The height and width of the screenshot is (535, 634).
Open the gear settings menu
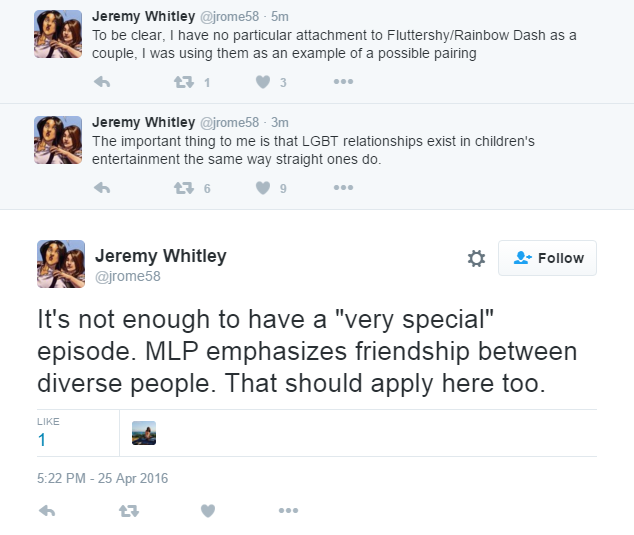click(476, 258)
